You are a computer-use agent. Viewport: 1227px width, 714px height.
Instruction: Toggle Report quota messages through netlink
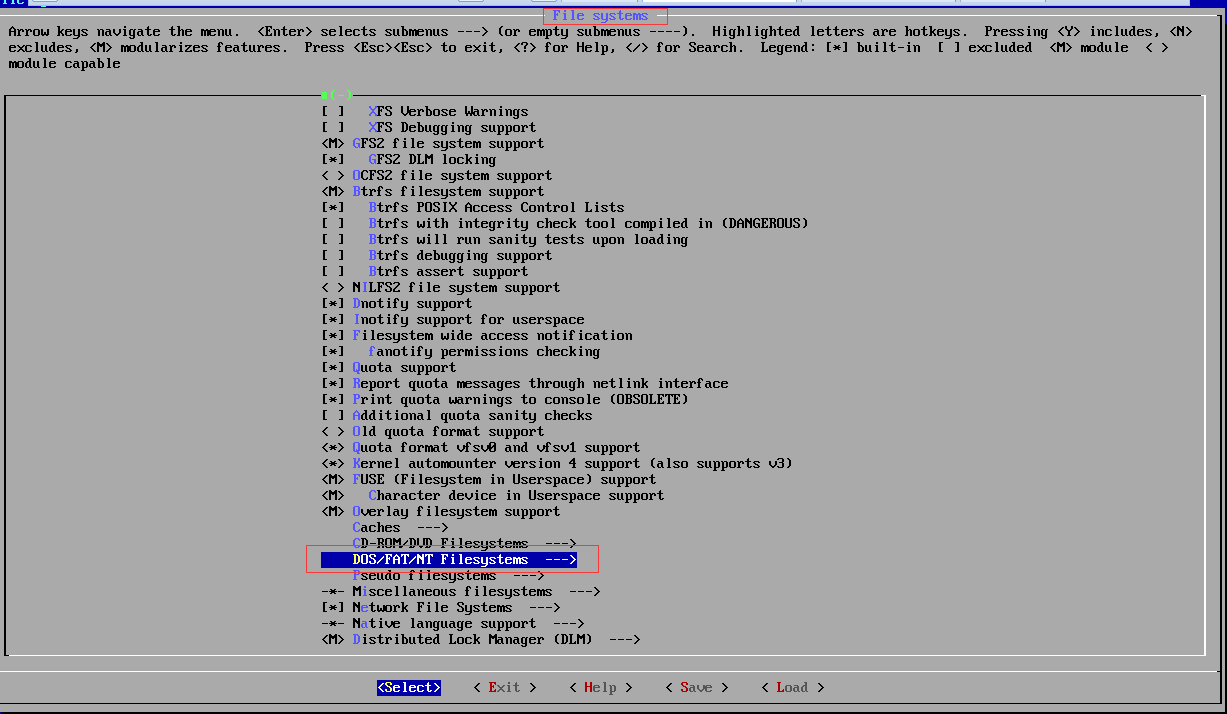click(525, 383)
